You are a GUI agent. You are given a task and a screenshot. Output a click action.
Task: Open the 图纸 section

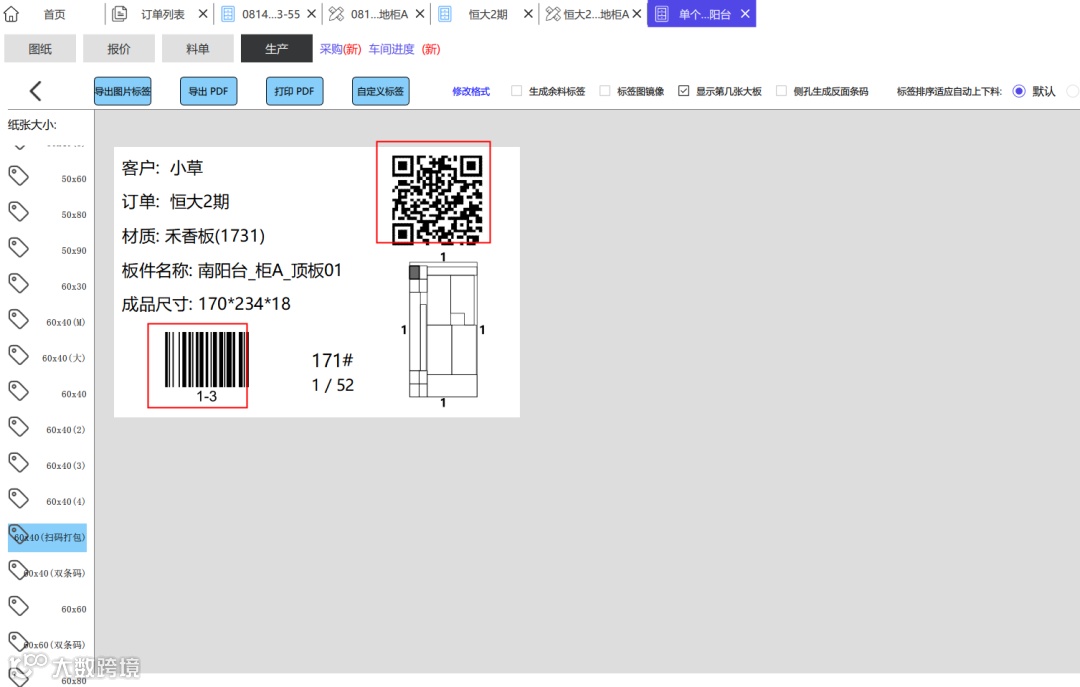click(40, 49)
